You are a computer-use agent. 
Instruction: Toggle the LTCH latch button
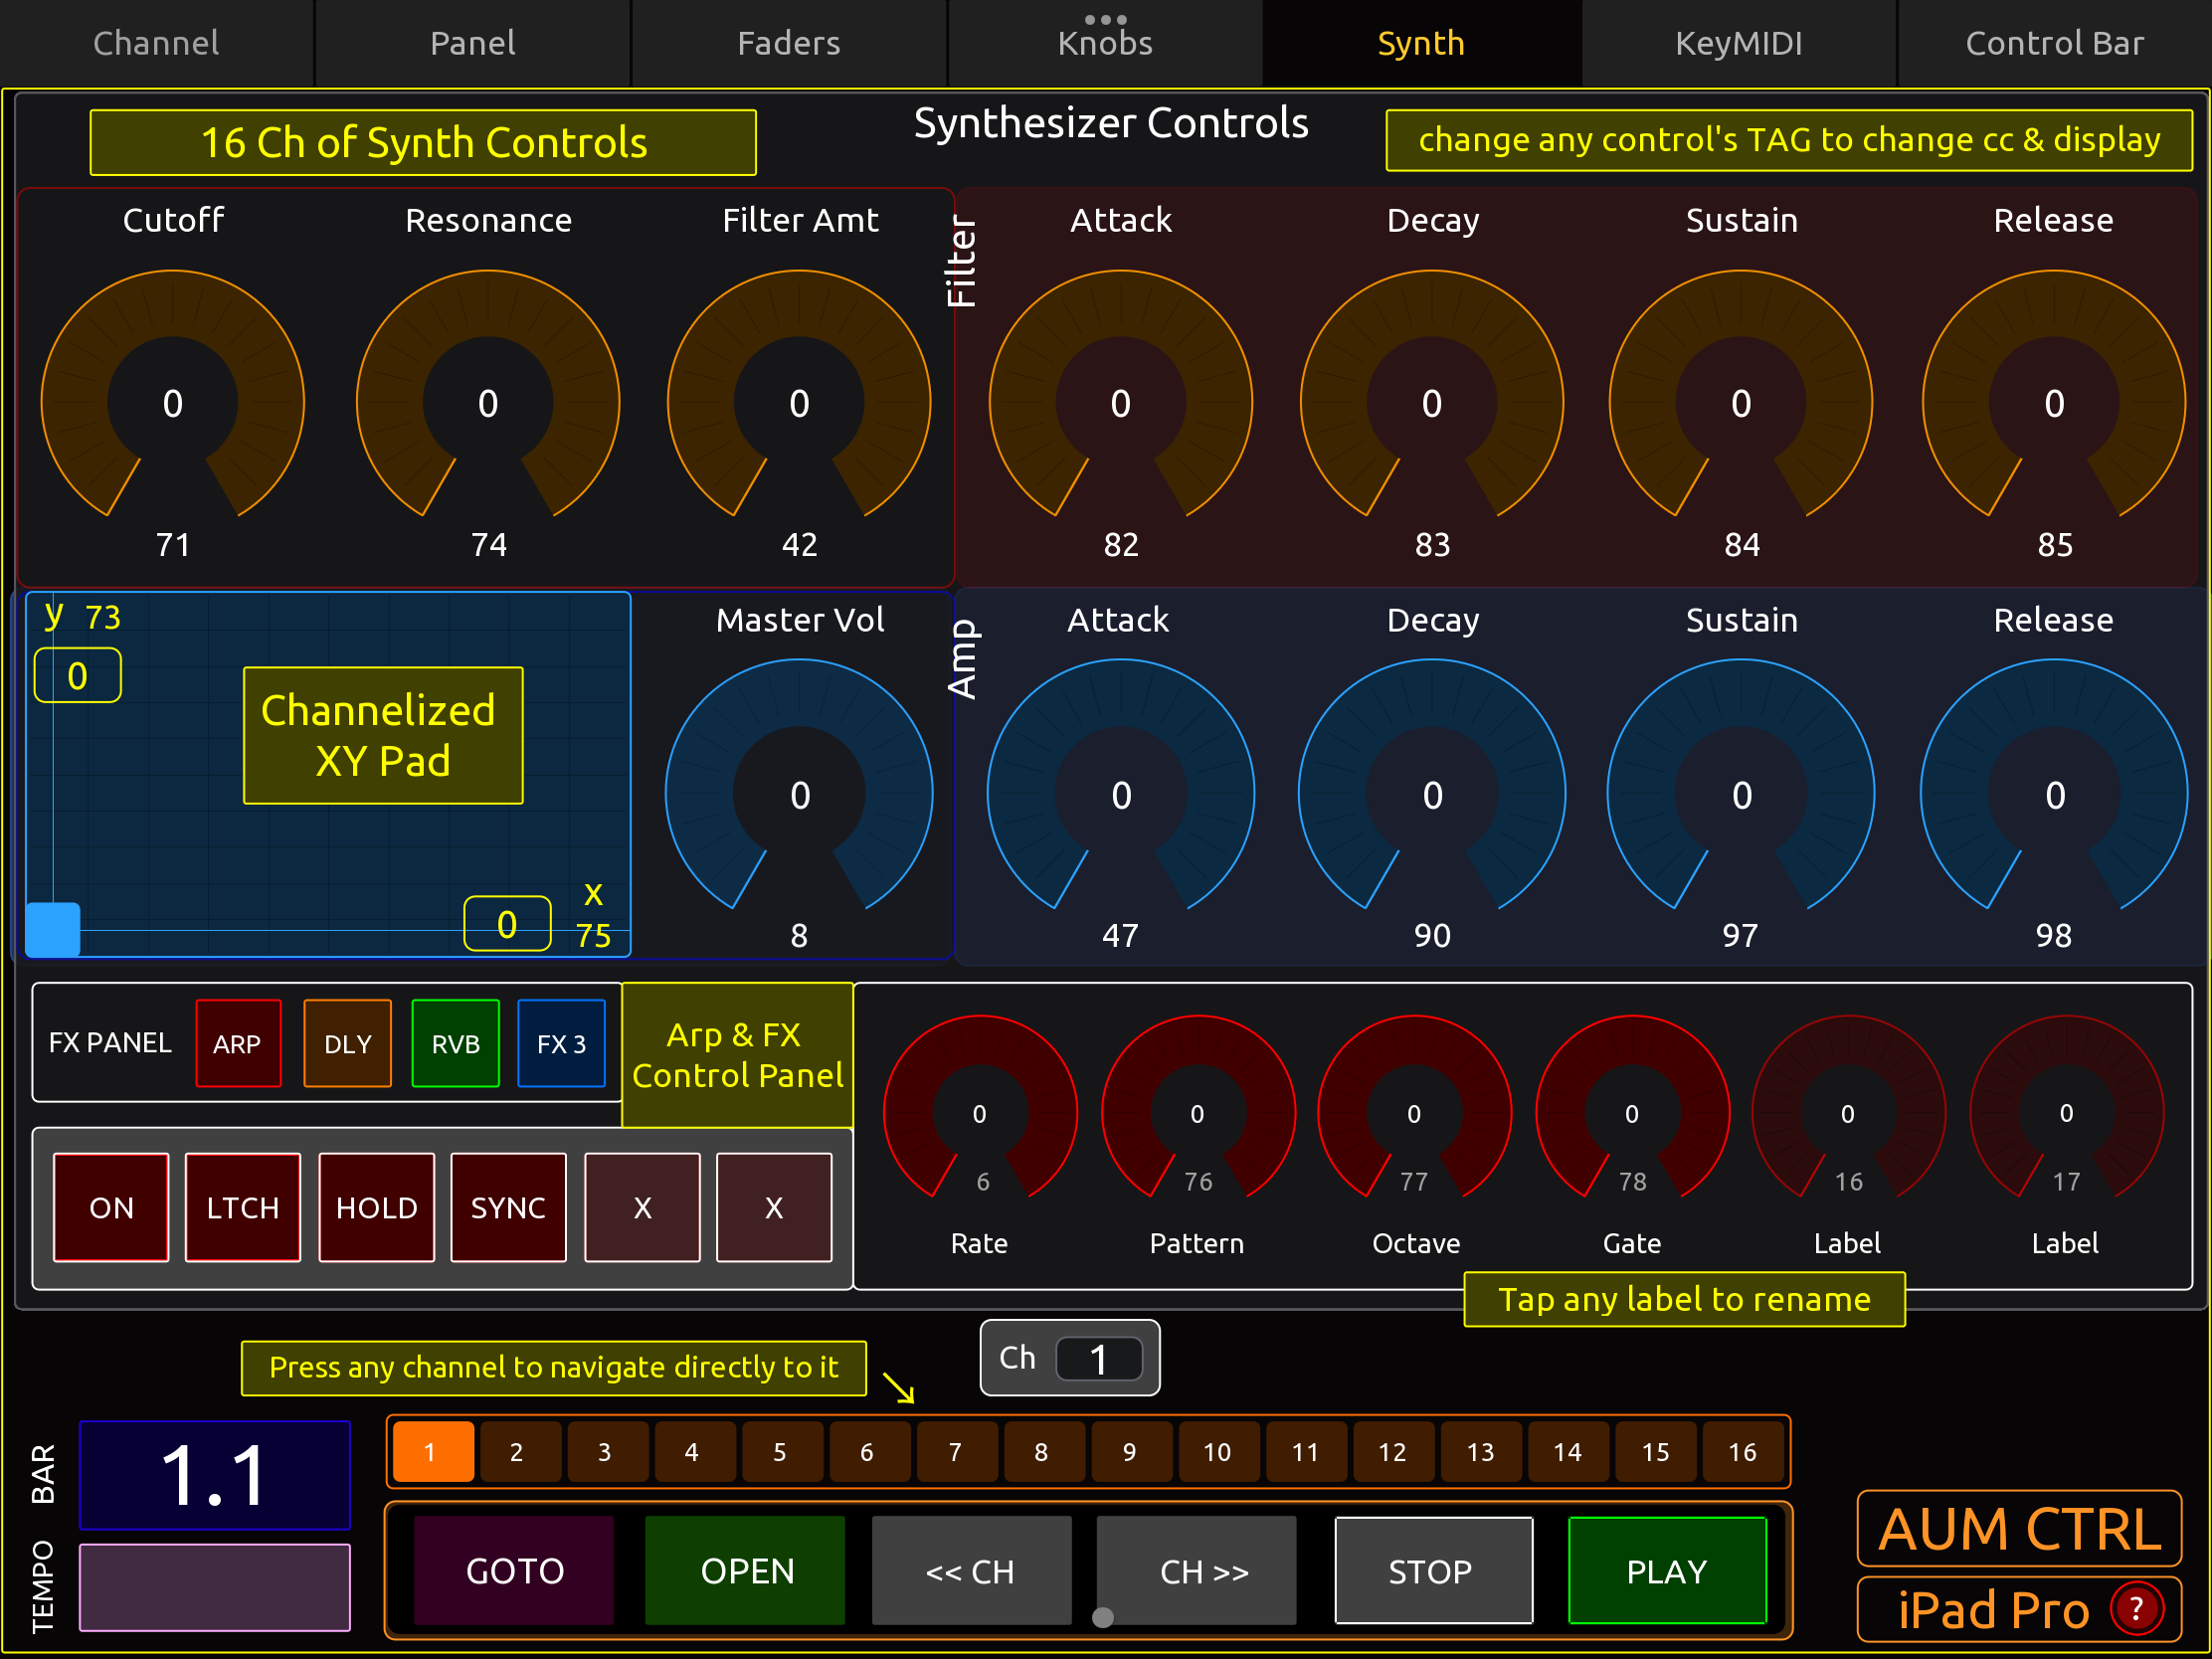(243, 1207)
